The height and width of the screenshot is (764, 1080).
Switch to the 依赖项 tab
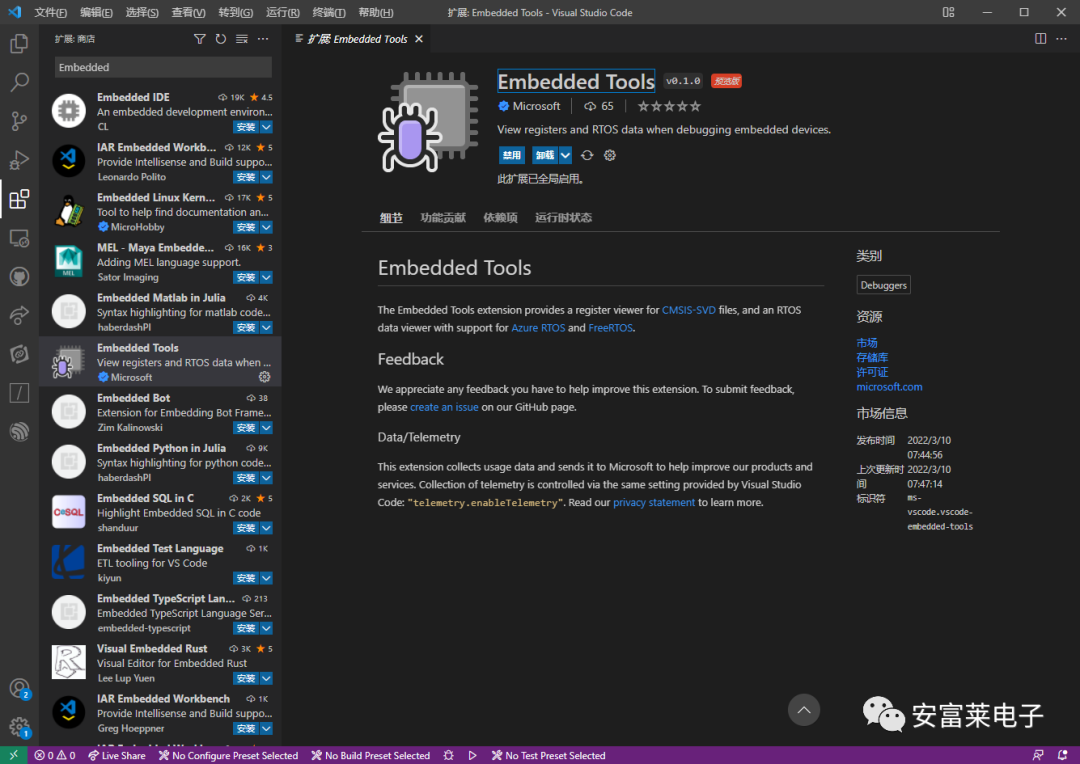pyautogui.click(x=500, y=218)
